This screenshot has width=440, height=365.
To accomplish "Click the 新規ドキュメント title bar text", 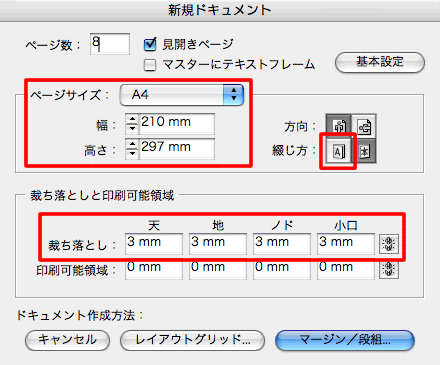I will pyautogui.click(x=220, y=10).
